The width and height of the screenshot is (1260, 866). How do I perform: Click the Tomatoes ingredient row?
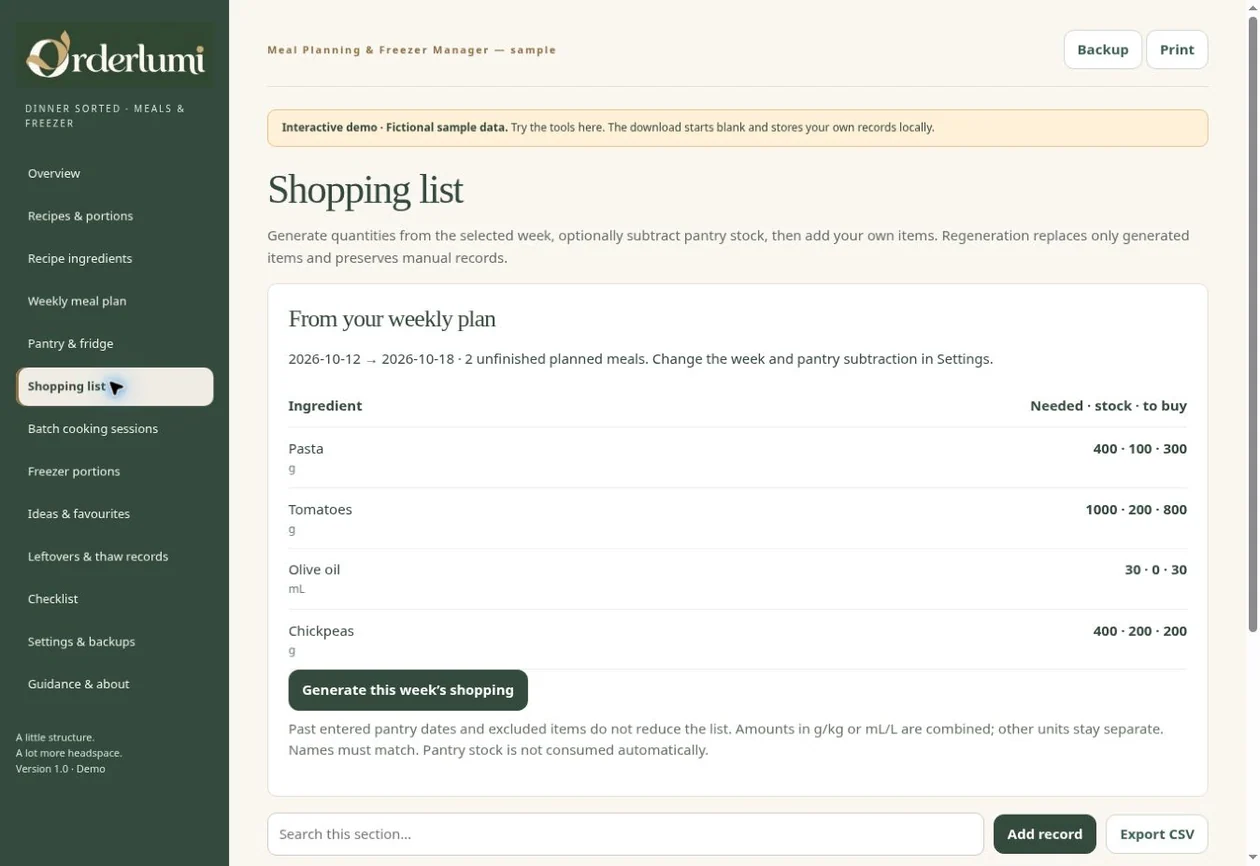coord(737,519)
